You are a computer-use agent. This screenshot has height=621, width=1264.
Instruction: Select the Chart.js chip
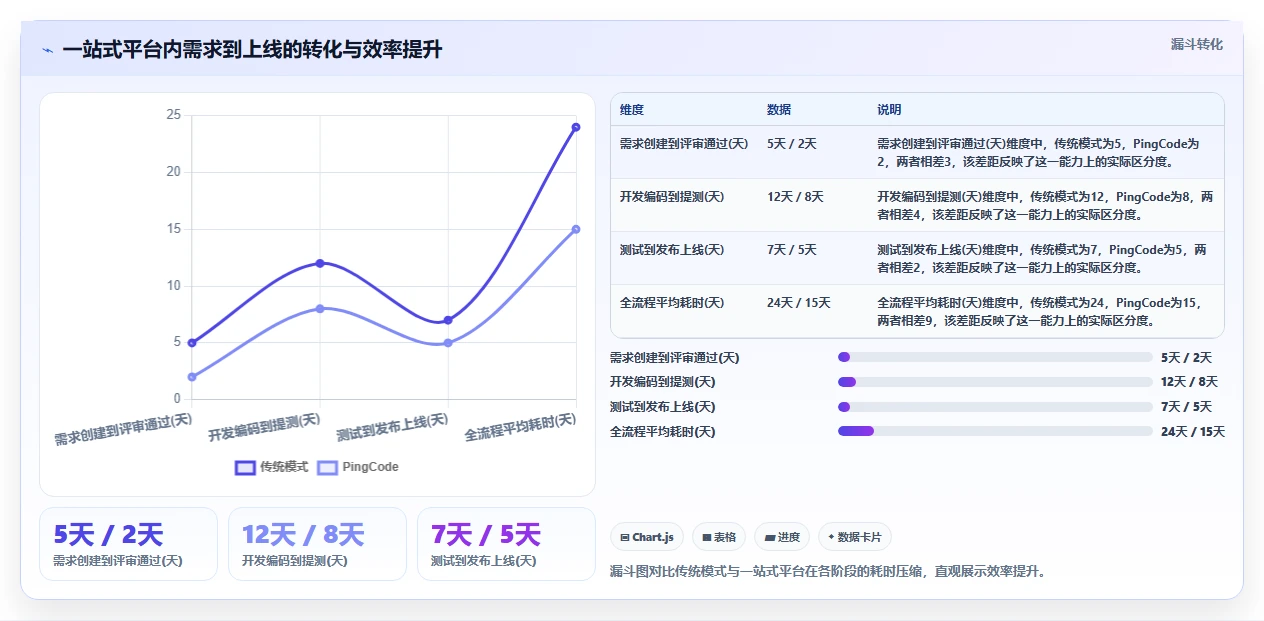647,537
